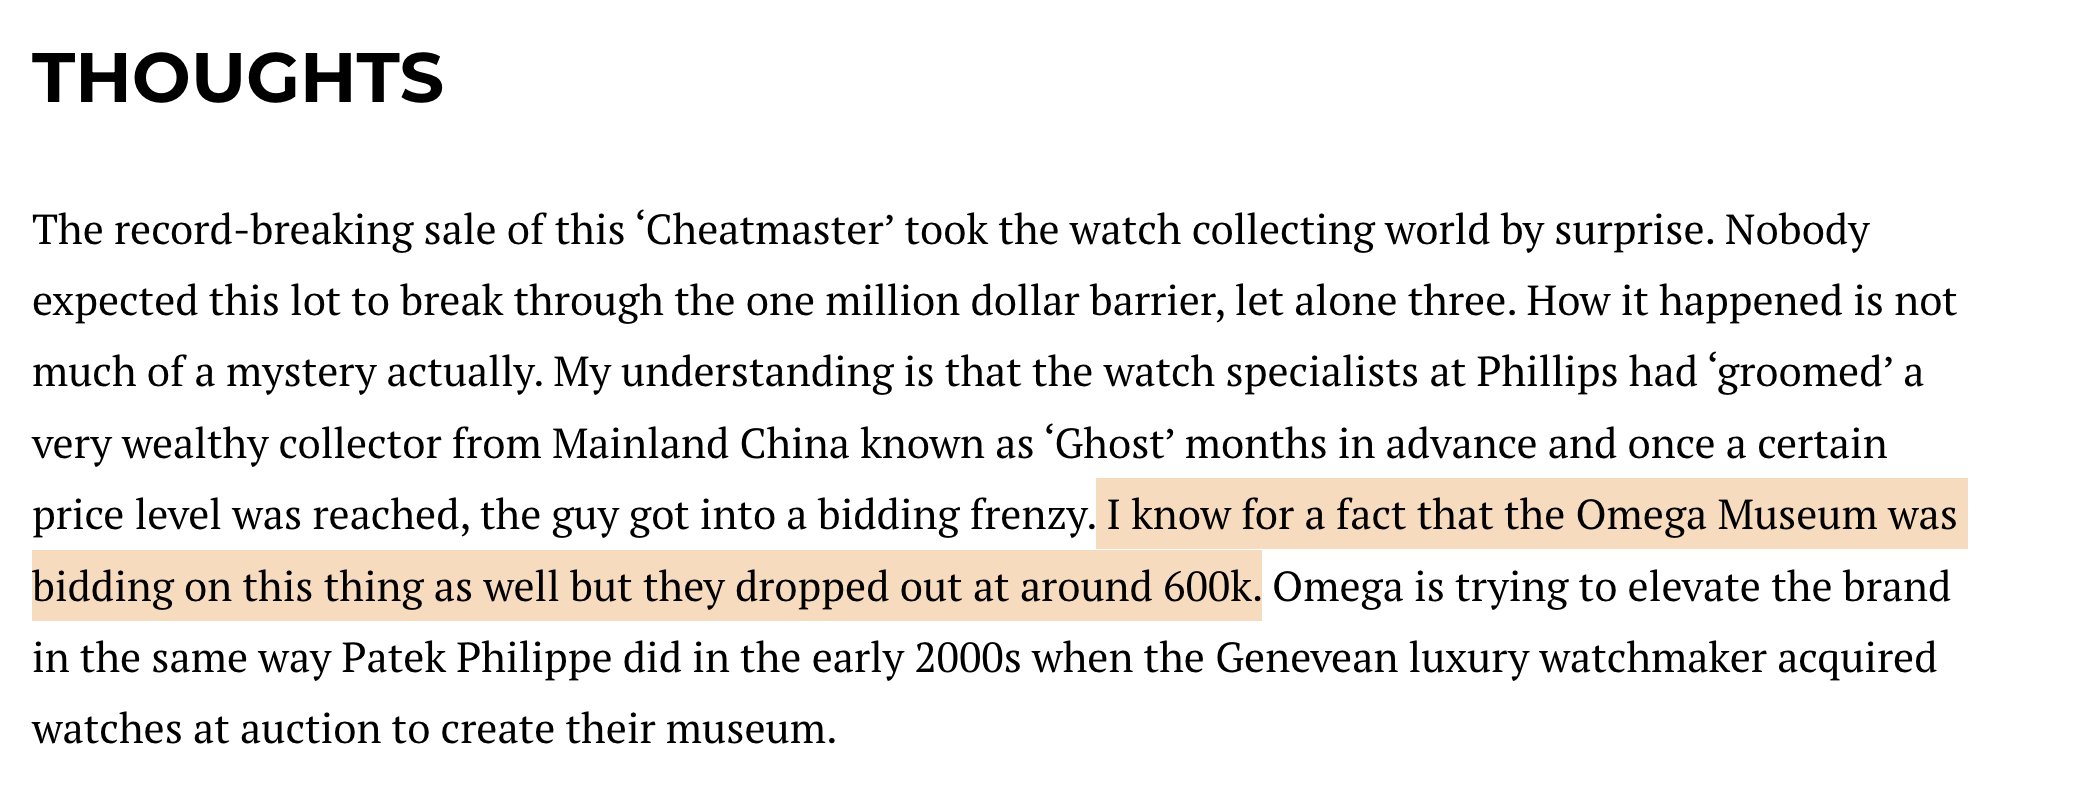This screenshot has height=800, width=2074.
Task: Click the phrase 'Mainland China'
Action: point(700,444)
